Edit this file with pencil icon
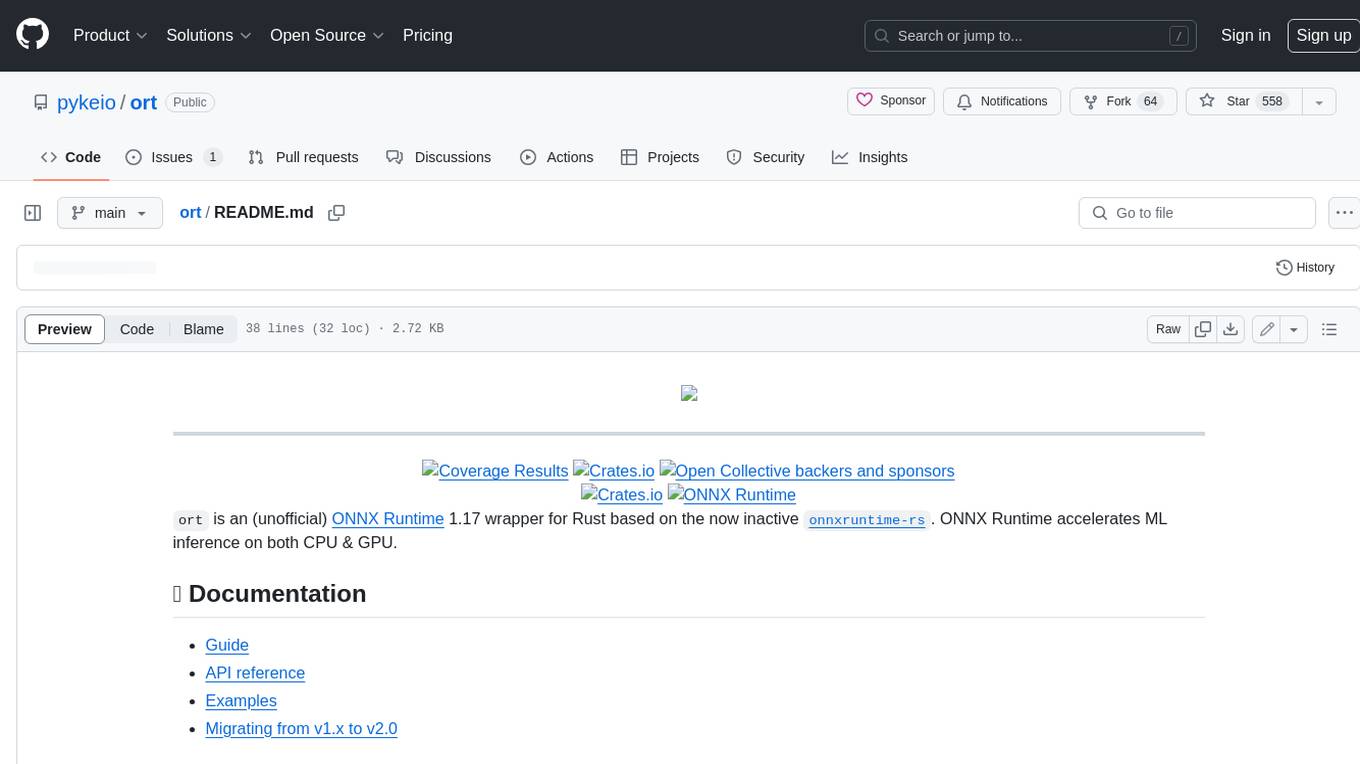The image size is (1360, 764). point(1267,329)
